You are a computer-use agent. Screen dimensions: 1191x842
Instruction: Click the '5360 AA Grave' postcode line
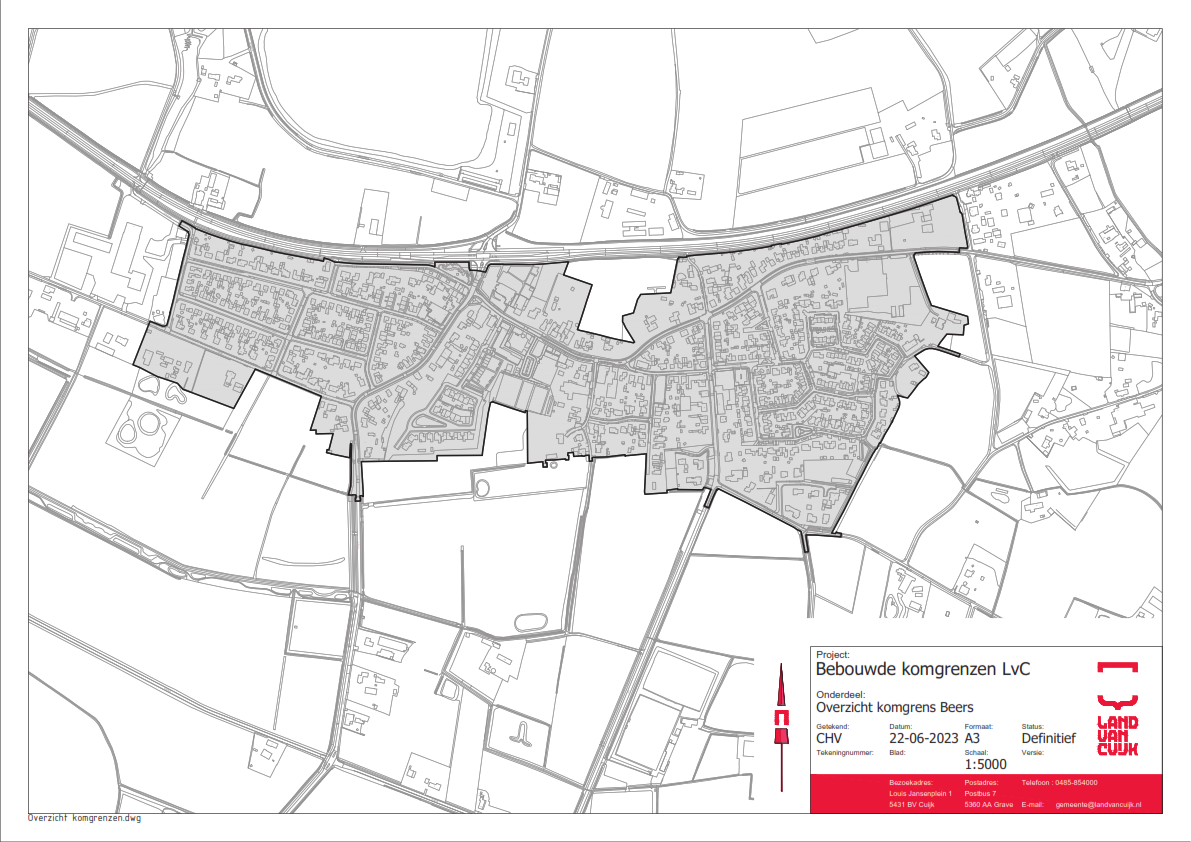(x=988, y=805)
